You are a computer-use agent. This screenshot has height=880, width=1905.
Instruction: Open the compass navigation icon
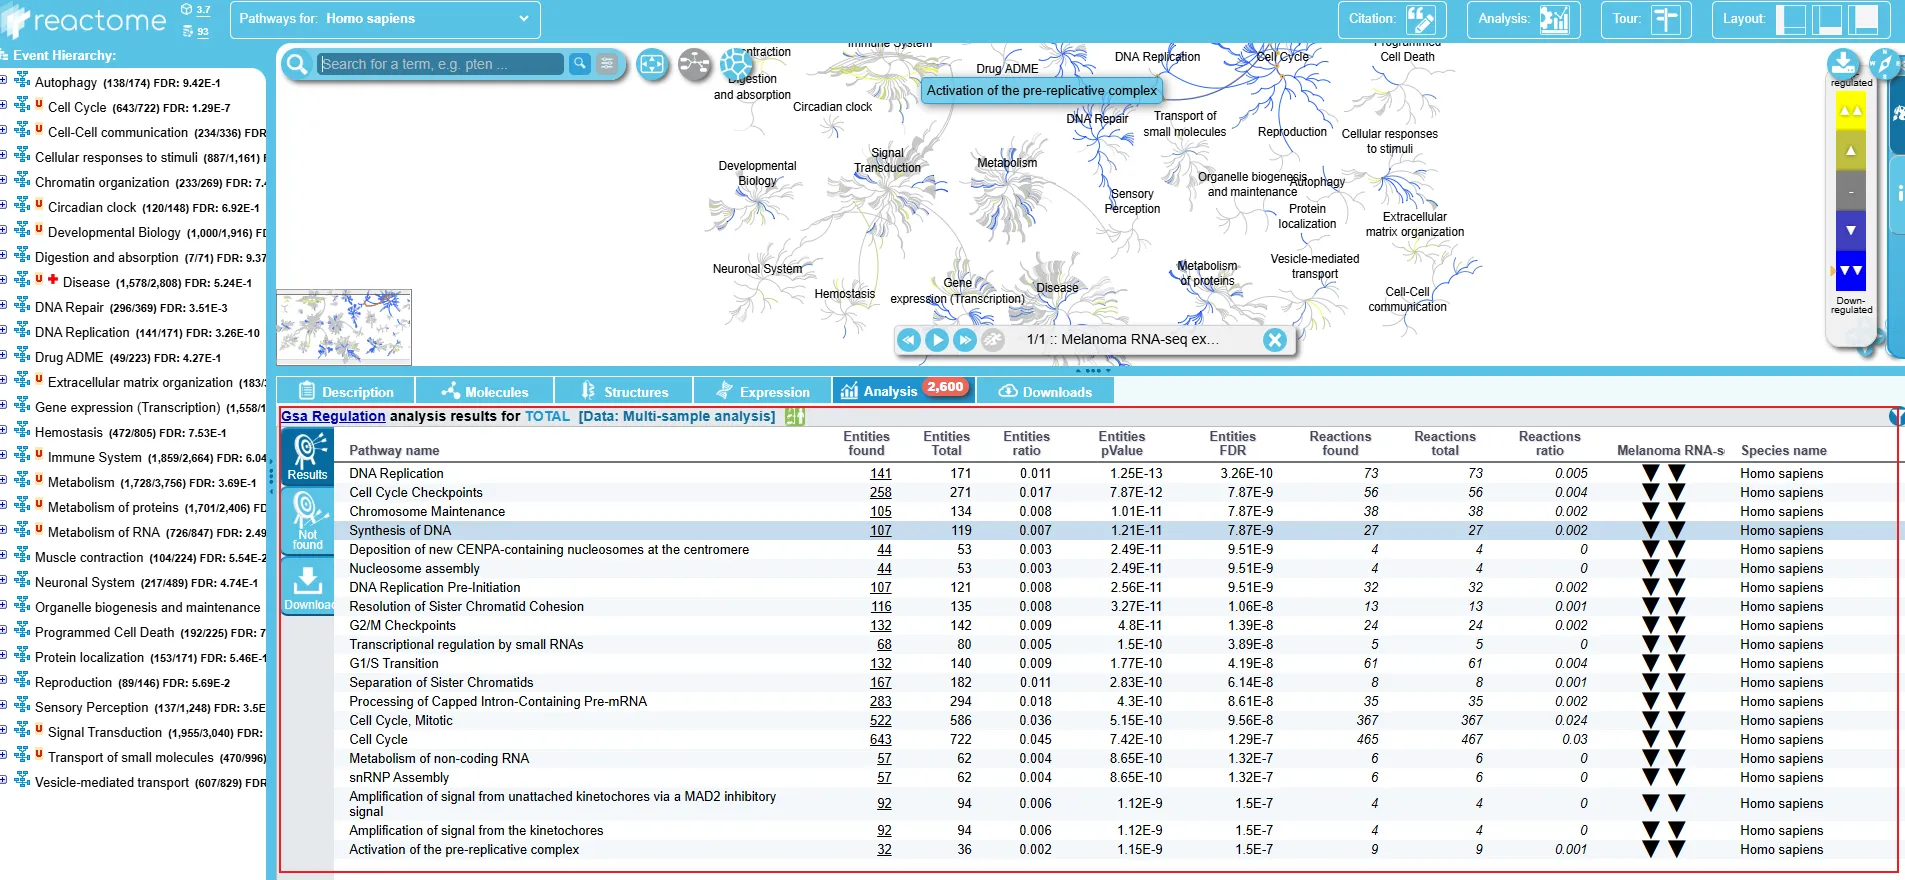click(1884, 64)
